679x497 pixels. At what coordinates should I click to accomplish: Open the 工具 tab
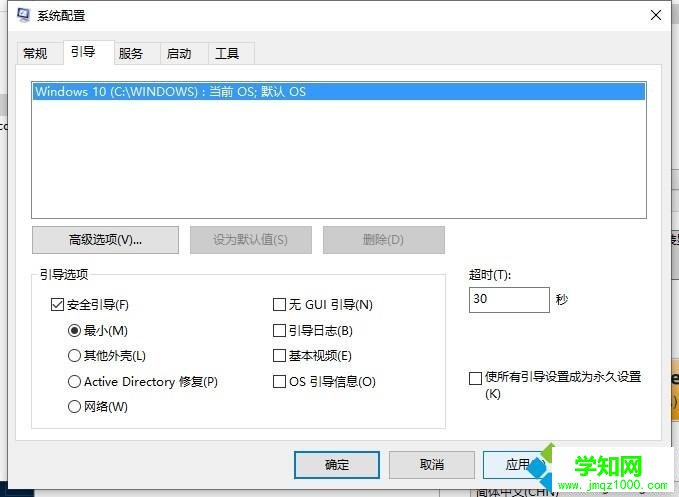[x=231, y=54]
